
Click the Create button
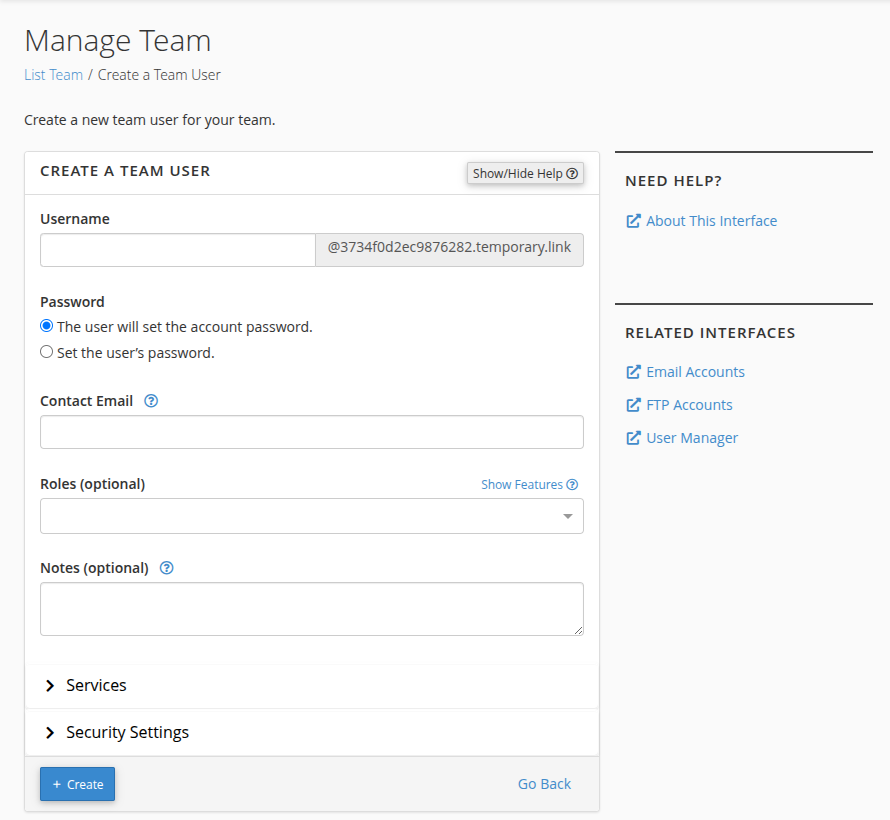coord(77,784)
